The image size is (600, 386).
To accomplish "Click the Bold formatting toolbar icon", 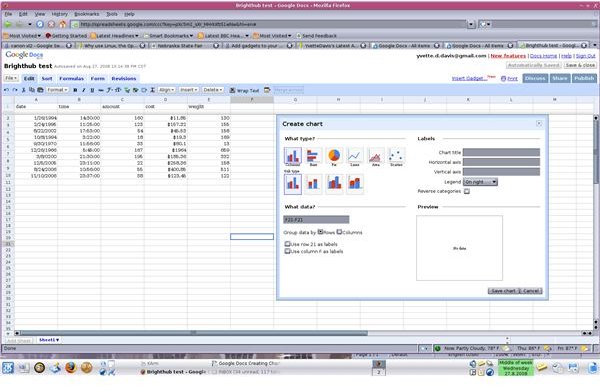I will tap(75, 90).
